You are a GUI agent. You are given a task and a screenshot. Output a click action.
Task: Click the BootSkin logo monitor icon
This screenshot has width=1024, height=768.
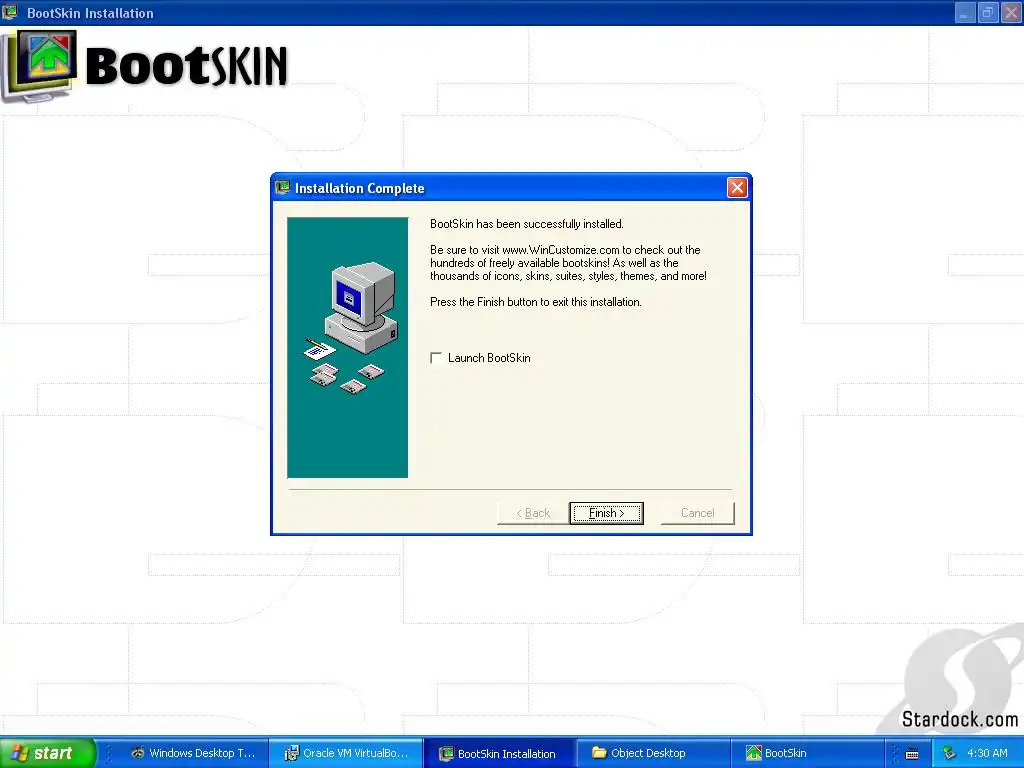coord(40,66)
